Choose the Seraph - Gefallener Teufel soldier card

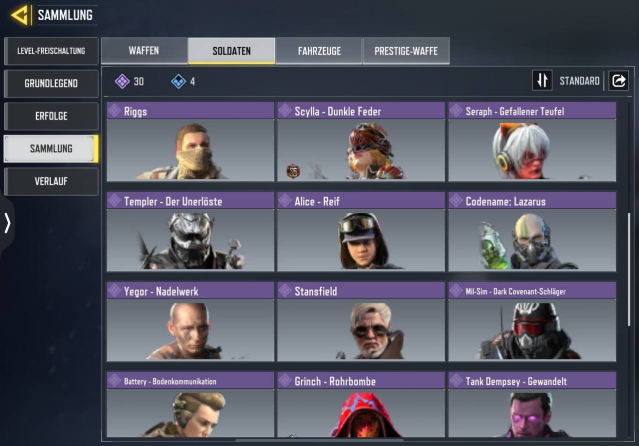click(x=532, y=141)
